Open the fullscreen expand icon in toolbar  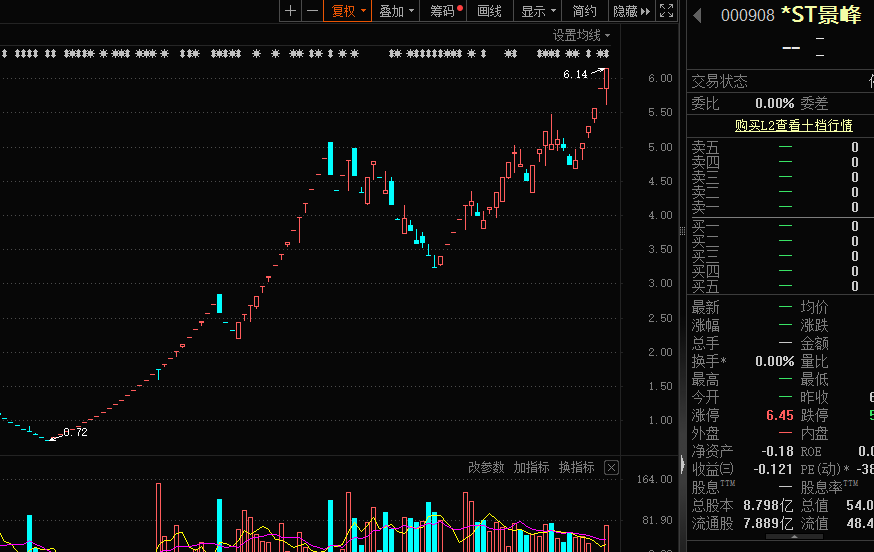[667, 11]
